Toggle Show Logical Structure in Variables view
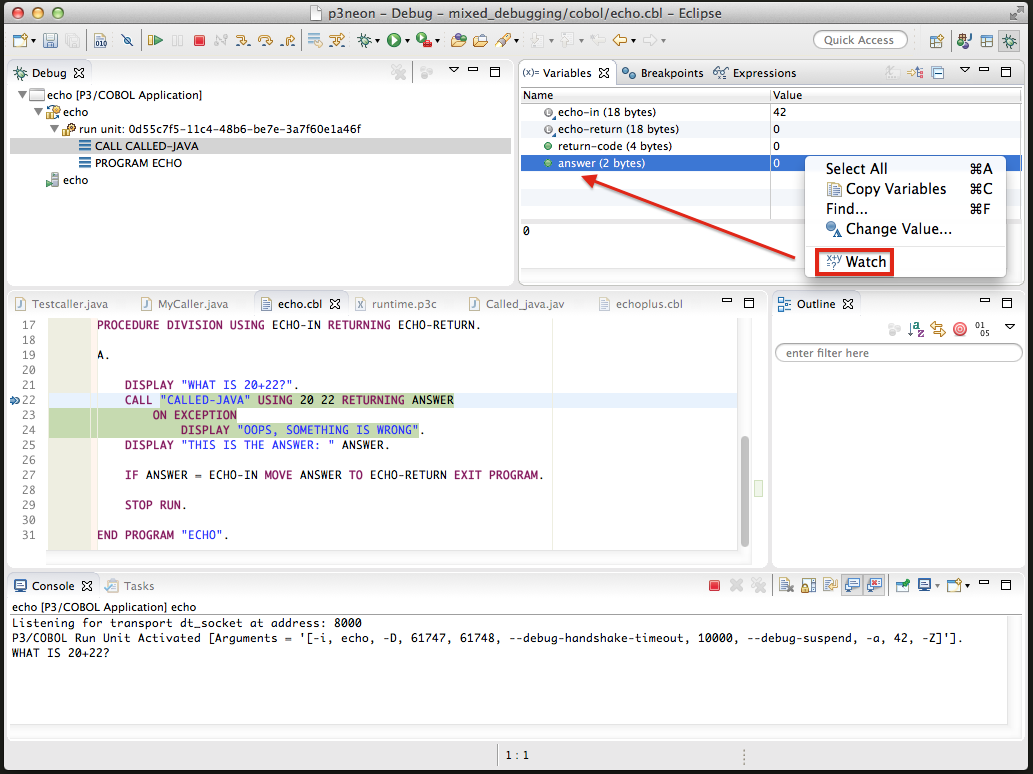1033x774 pixels. (915, 72)
